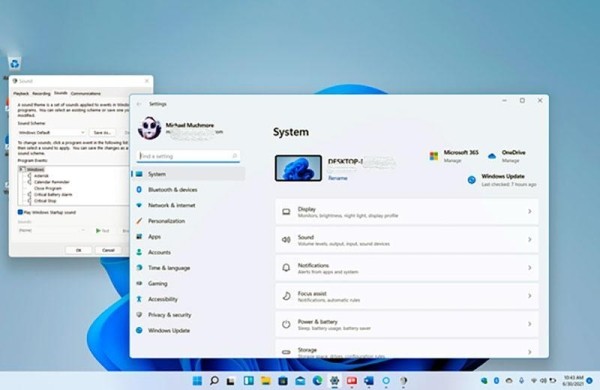600x390 pixels.
Task: Open Accessibility settings
Action: coord(188,299)
